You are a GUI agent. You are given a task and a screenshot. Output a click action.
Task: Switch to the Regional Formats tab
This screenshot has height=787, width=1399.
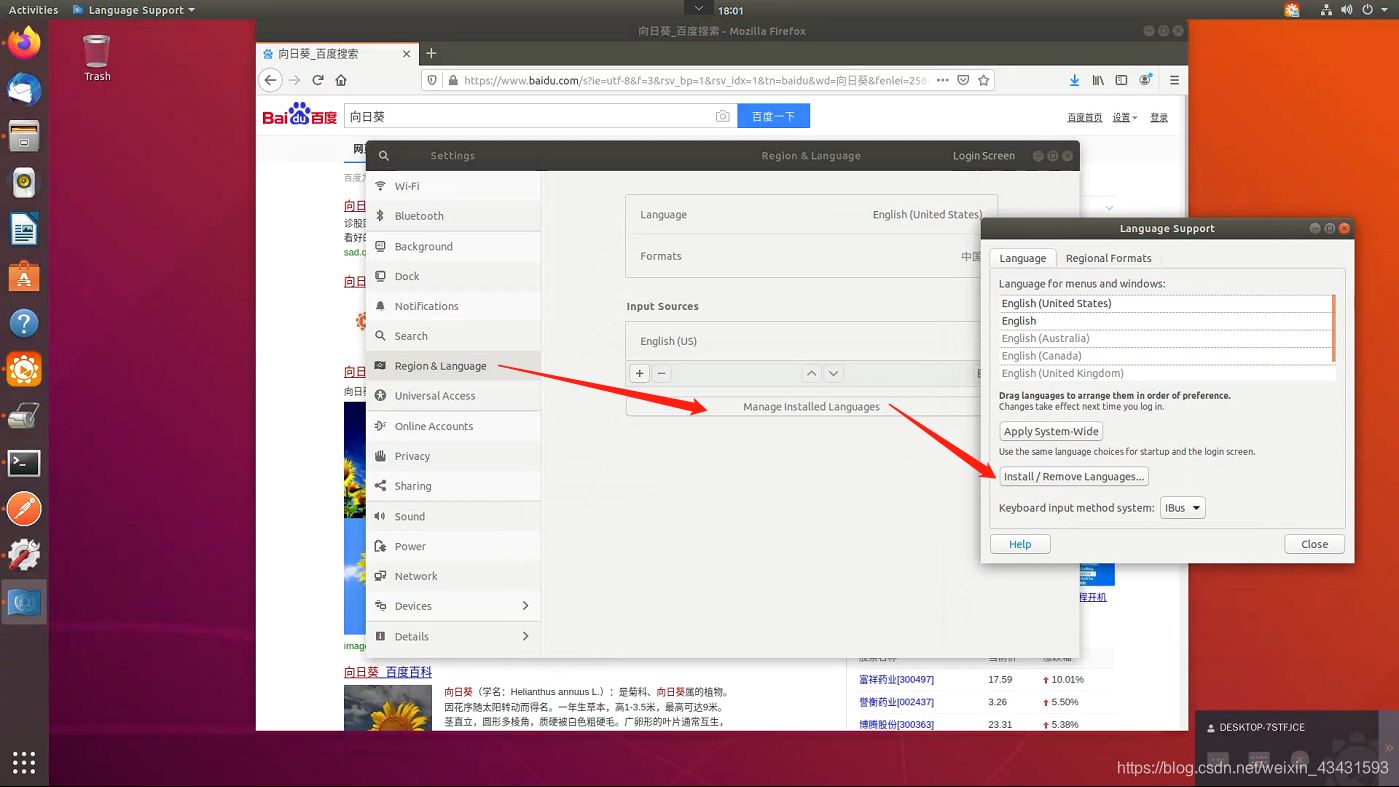pos(1108,258)
